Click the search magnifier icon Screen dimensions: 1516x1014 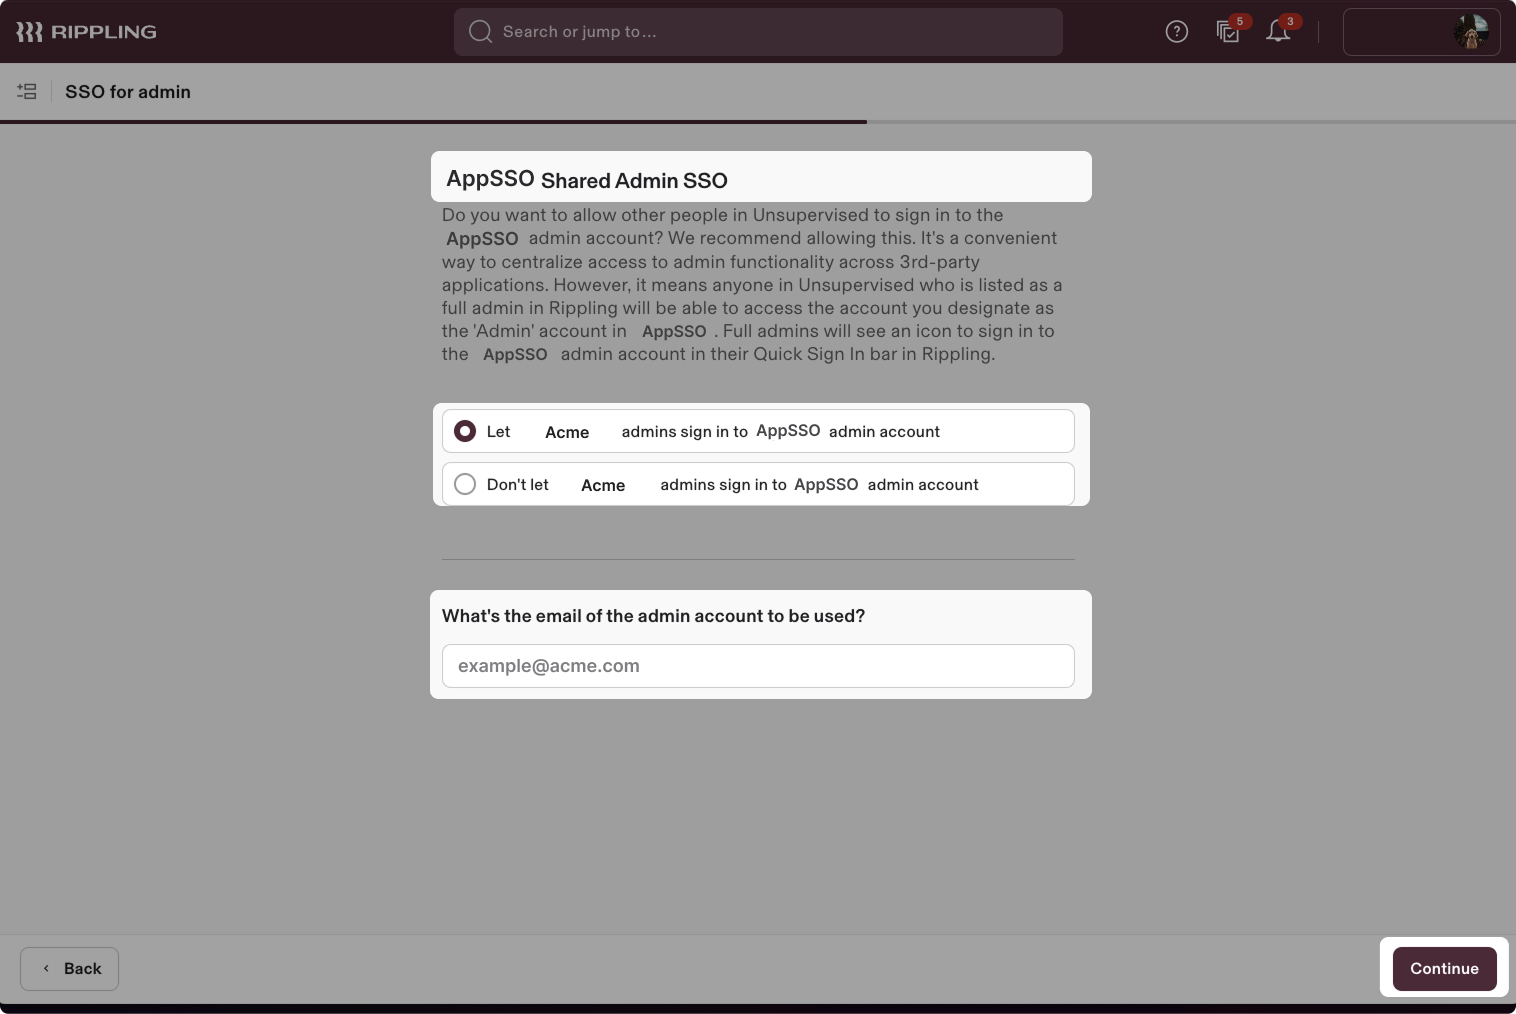(x=480, y=32)
